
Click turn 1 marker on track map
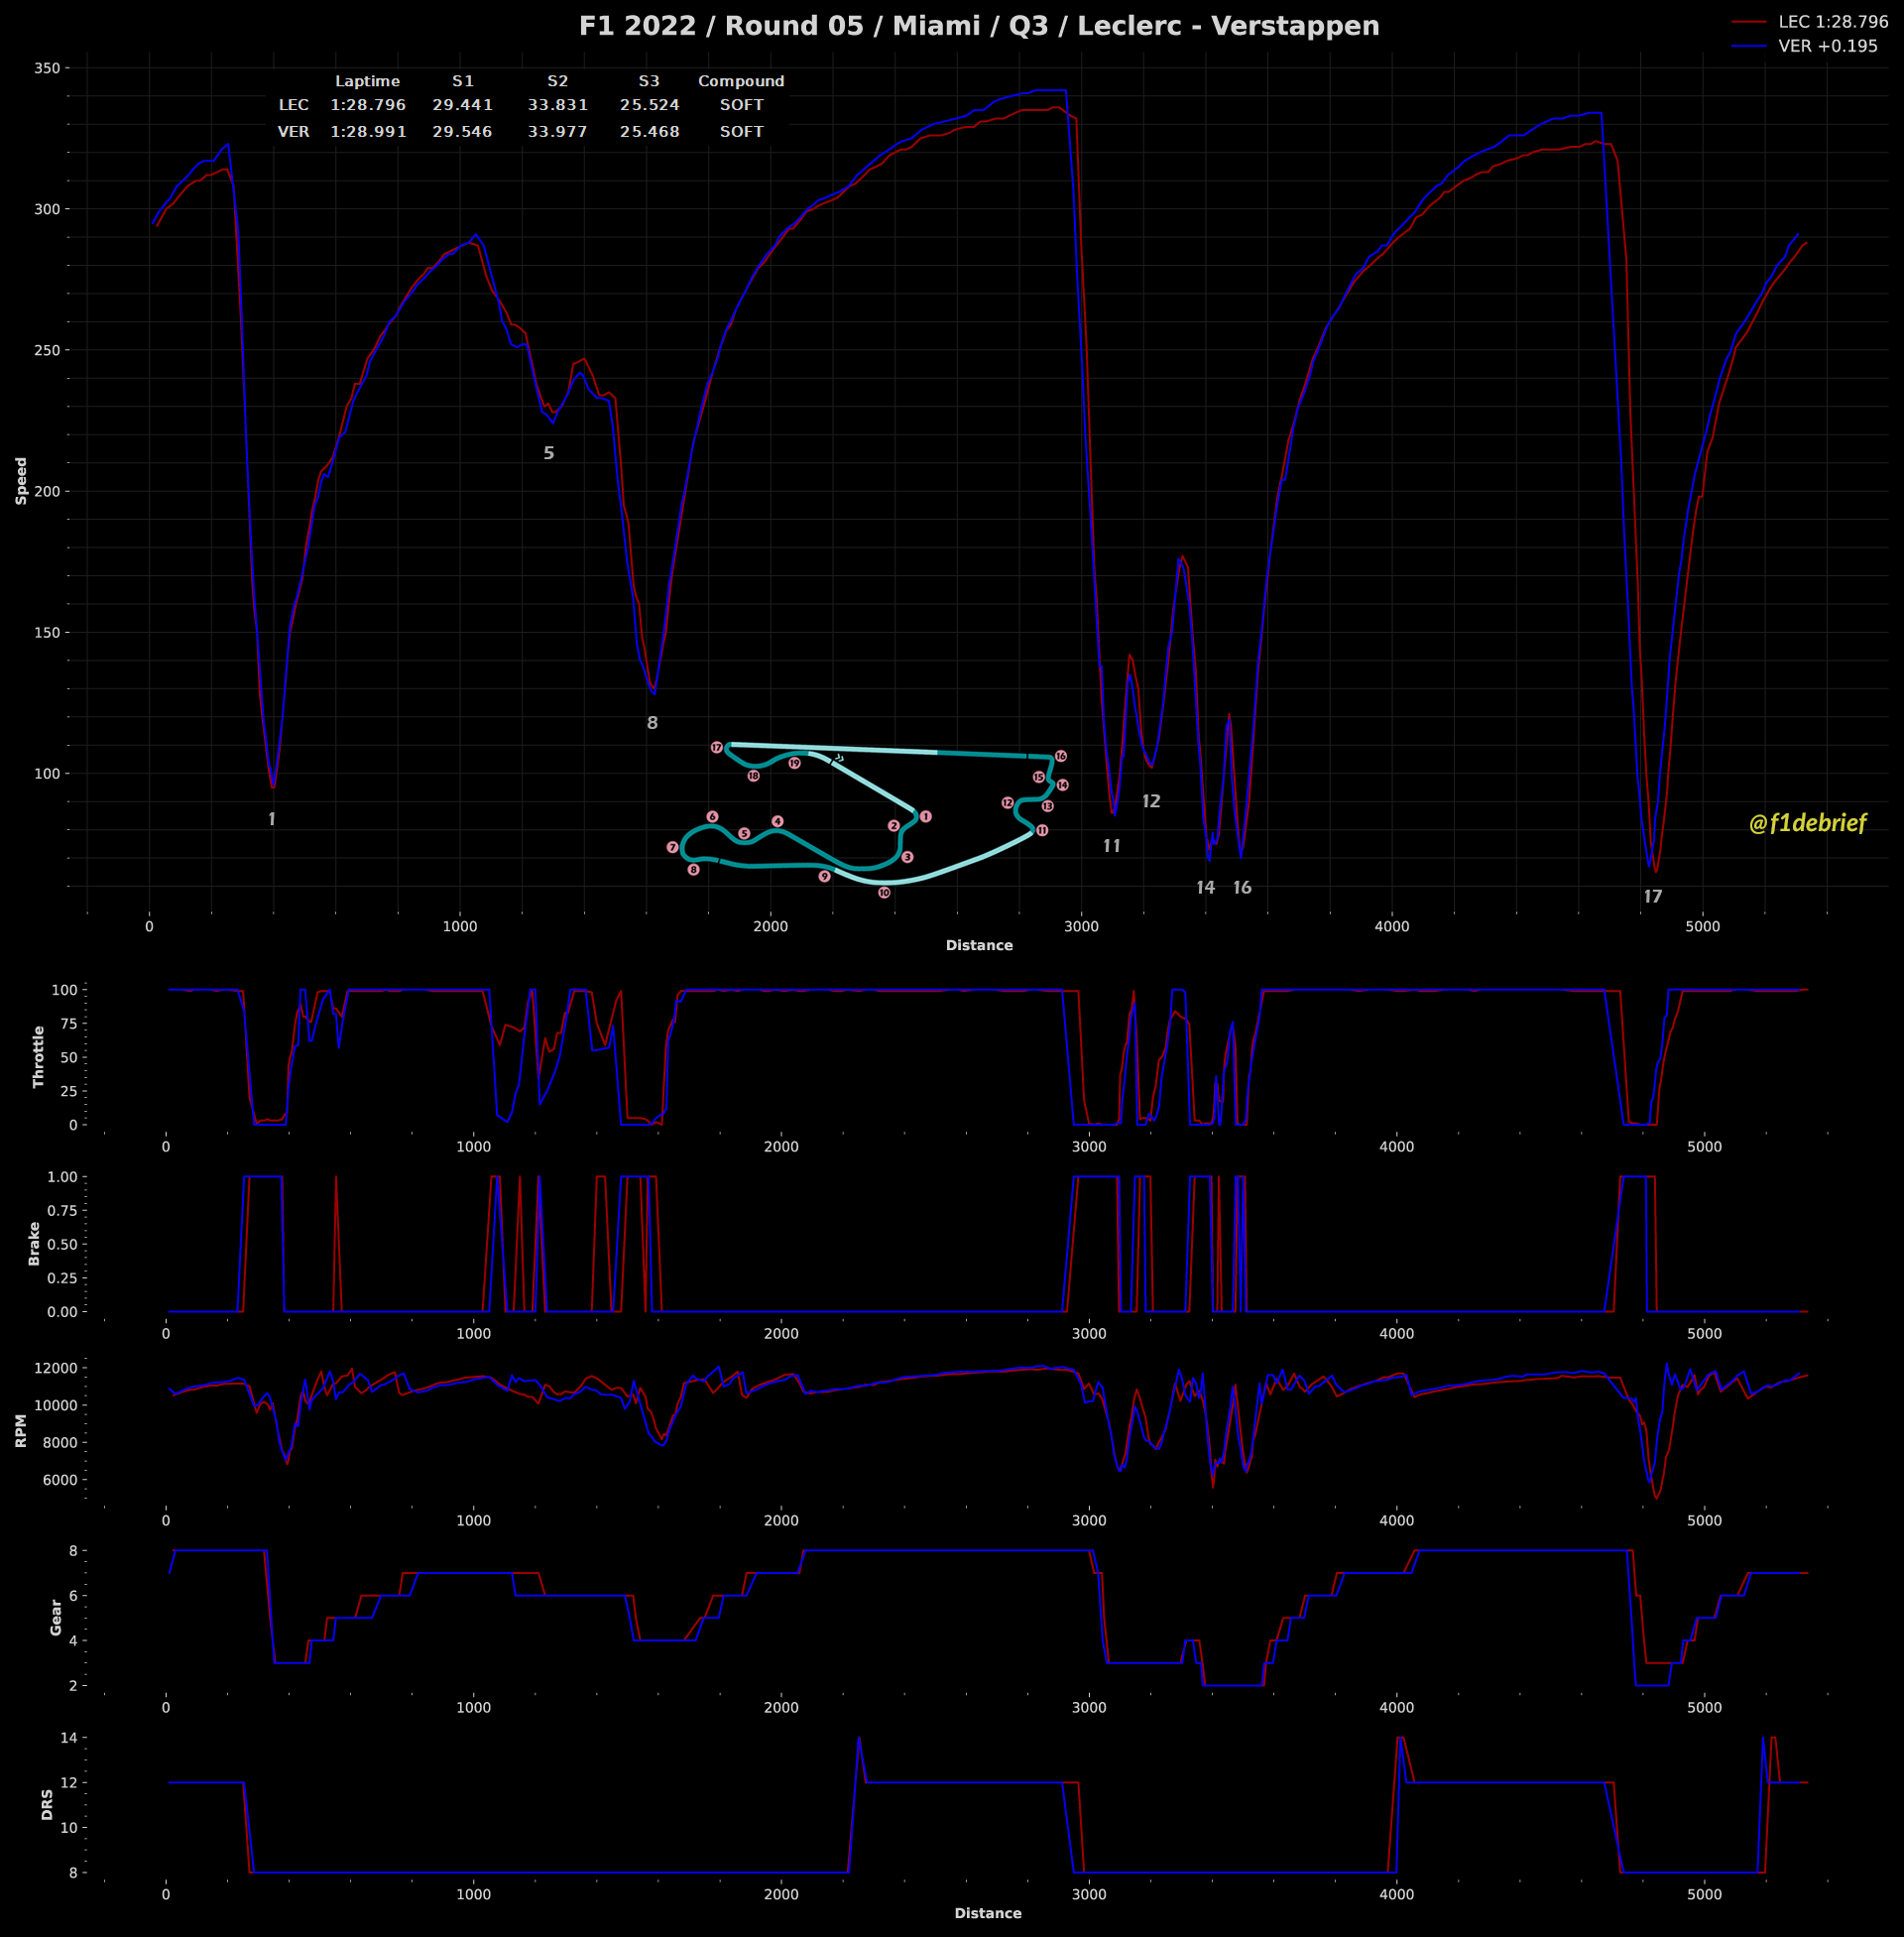tap(926, 817)
